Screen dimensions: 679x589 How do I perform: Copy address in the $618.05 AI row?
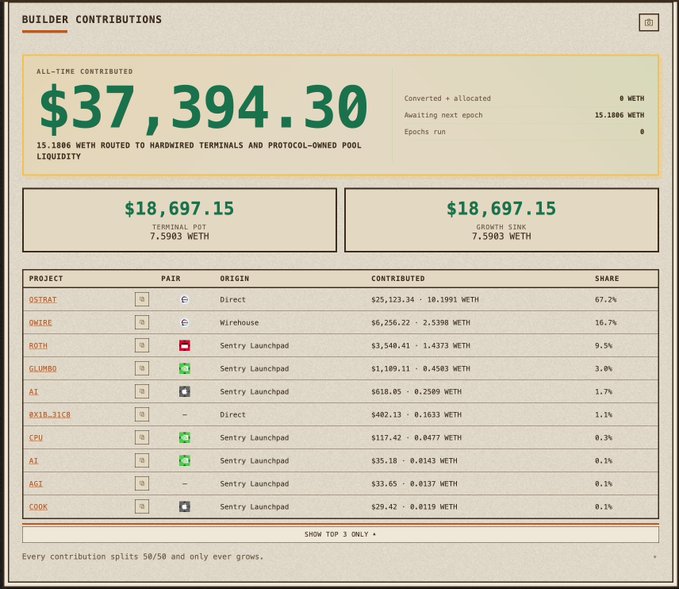[x=142, y=391]
